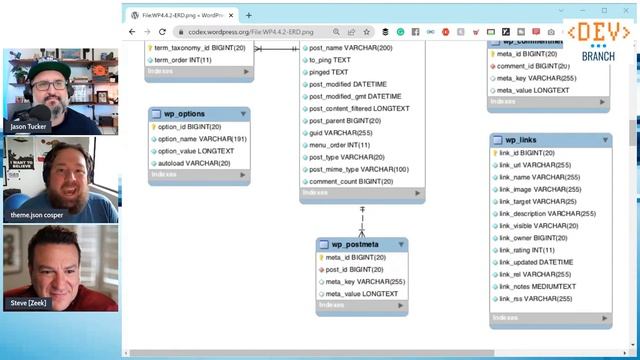Click guid VARCHAR(255) field
This screenshot has height=360, width=640.
[x=341, y=133]
